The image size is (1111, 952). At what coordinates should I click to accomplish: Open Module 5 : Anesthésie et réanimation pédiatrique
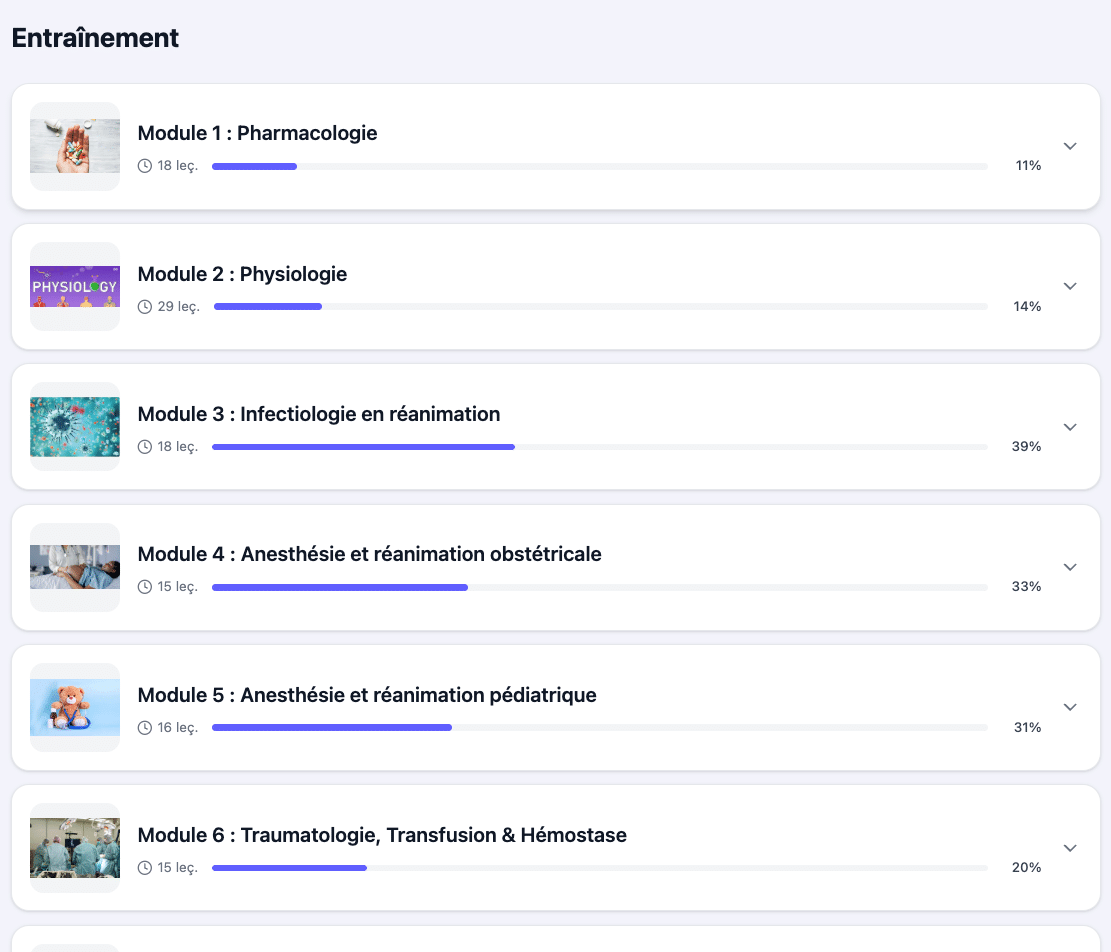367,695
